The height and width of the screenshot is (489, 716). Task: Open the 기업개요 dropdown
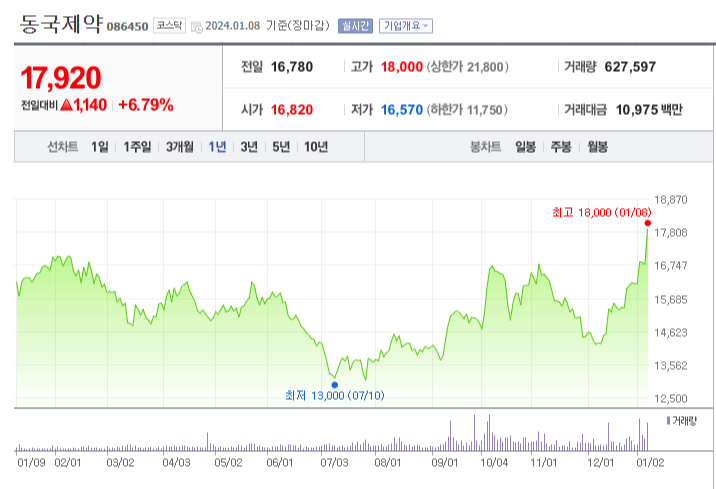[x=405, y=26]
